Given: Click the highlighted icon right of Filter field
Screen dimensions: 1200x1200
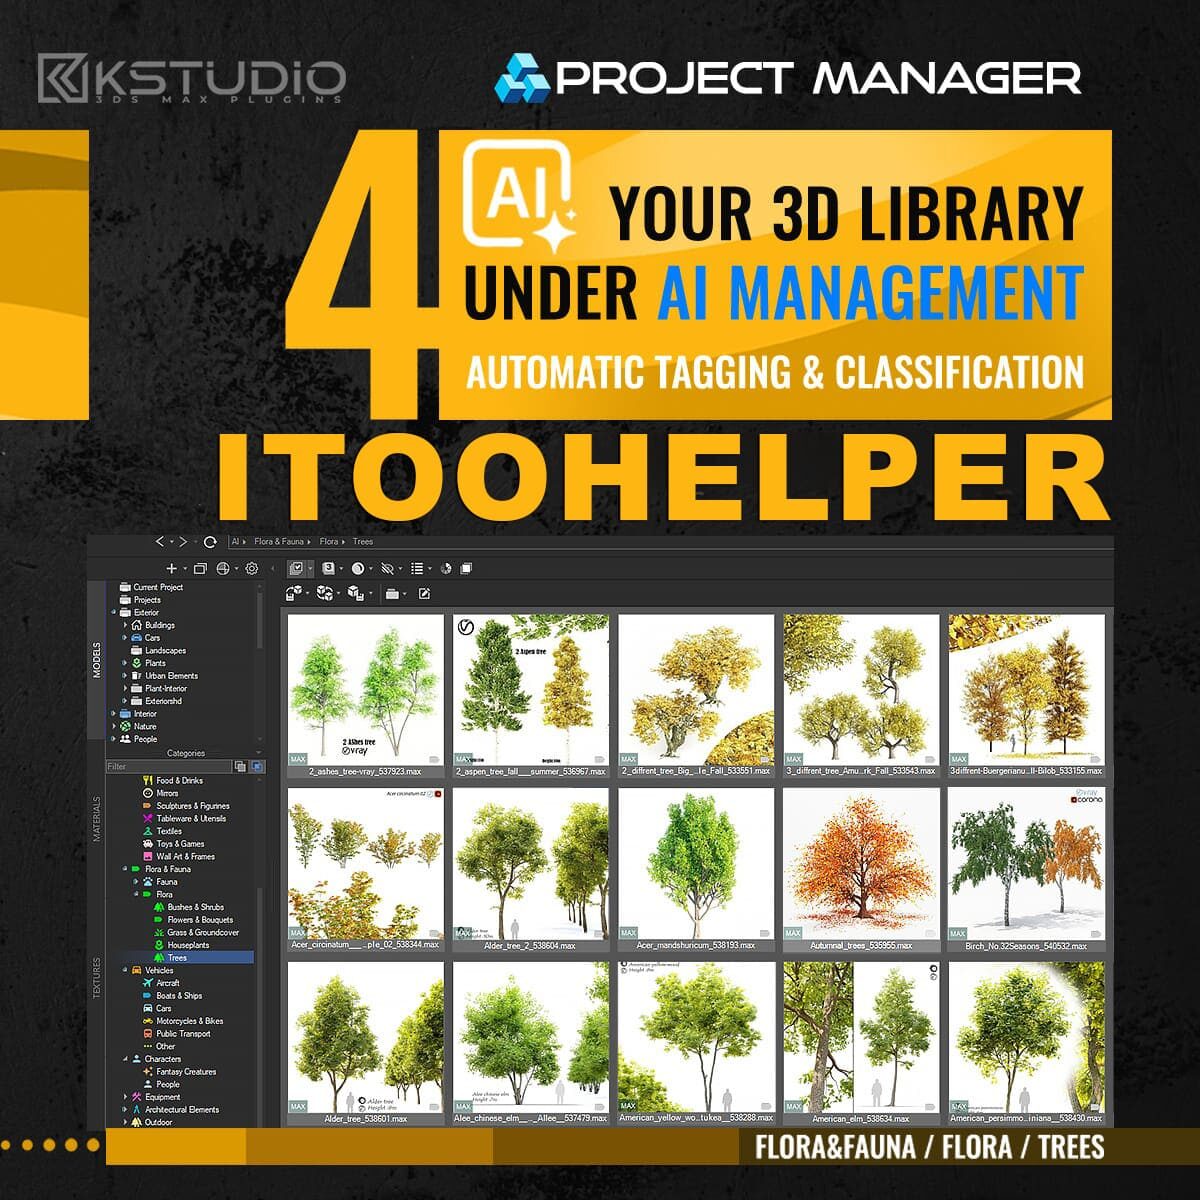Looking at the screenshot, I should [257, 766].
